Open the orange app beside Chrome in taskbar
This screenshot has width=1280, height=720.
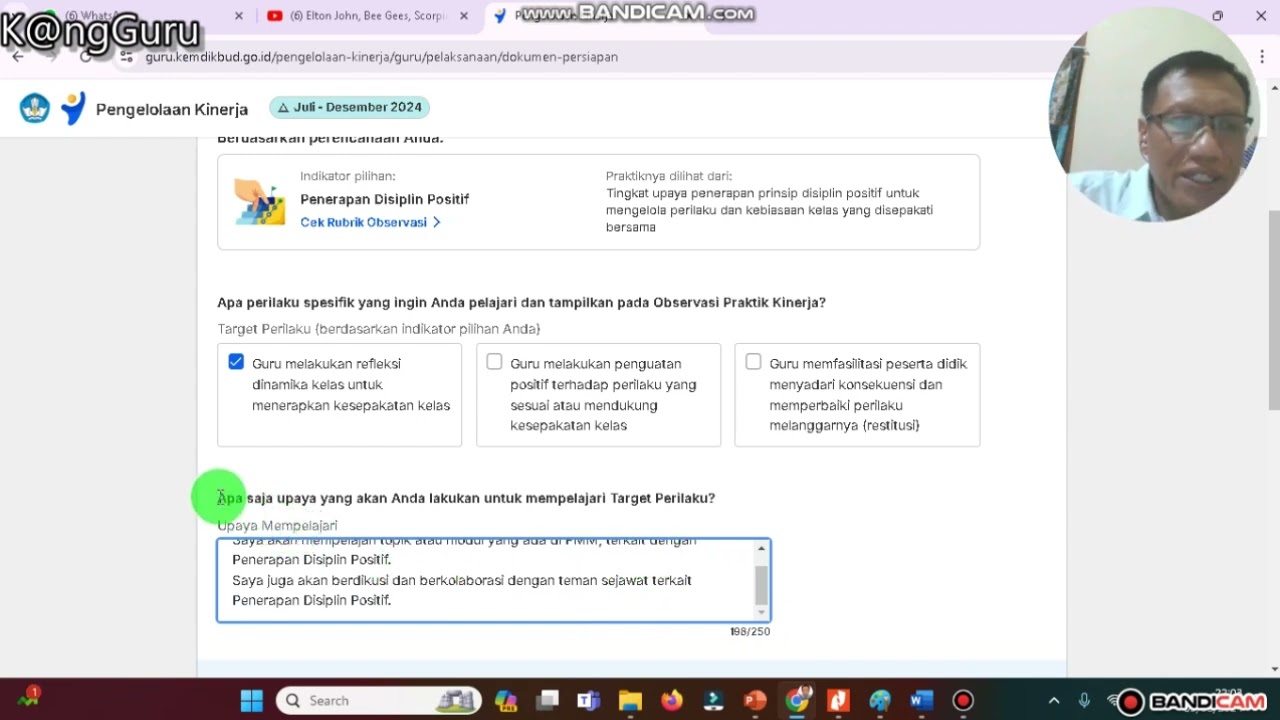(x=838, y=700)
